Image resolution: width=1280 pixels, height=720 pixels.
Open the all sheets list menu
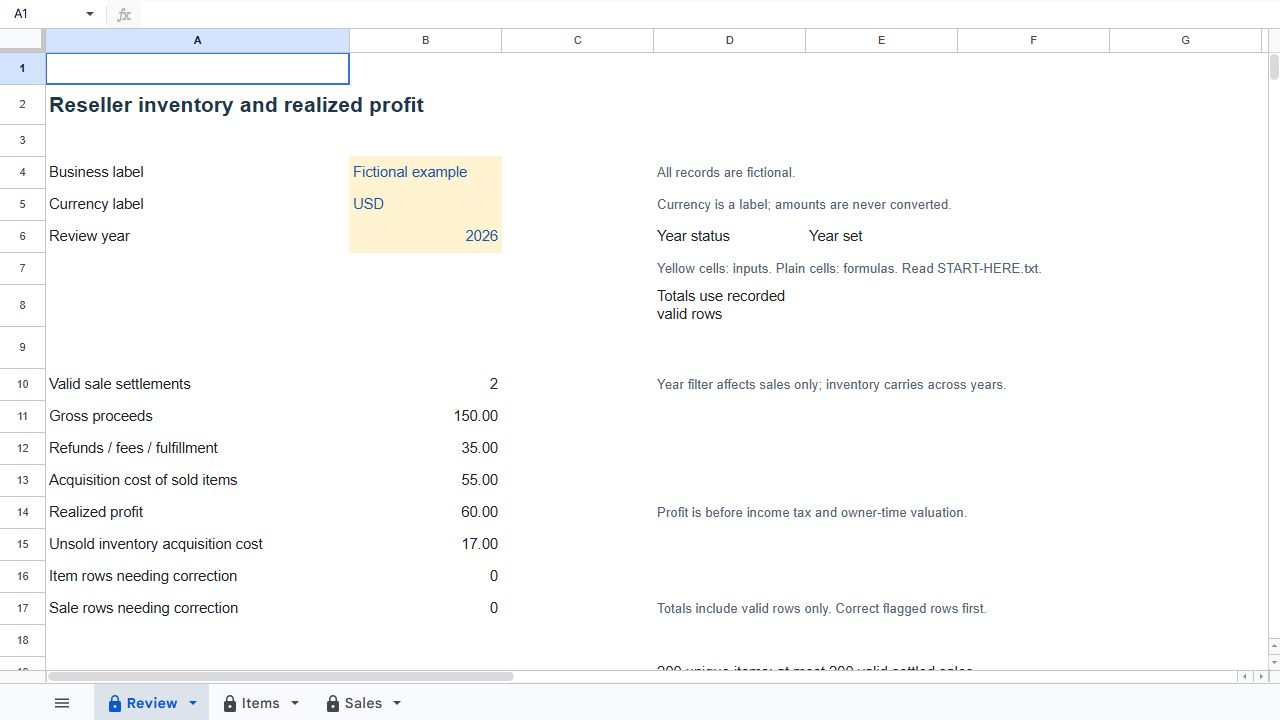point(62,703)
